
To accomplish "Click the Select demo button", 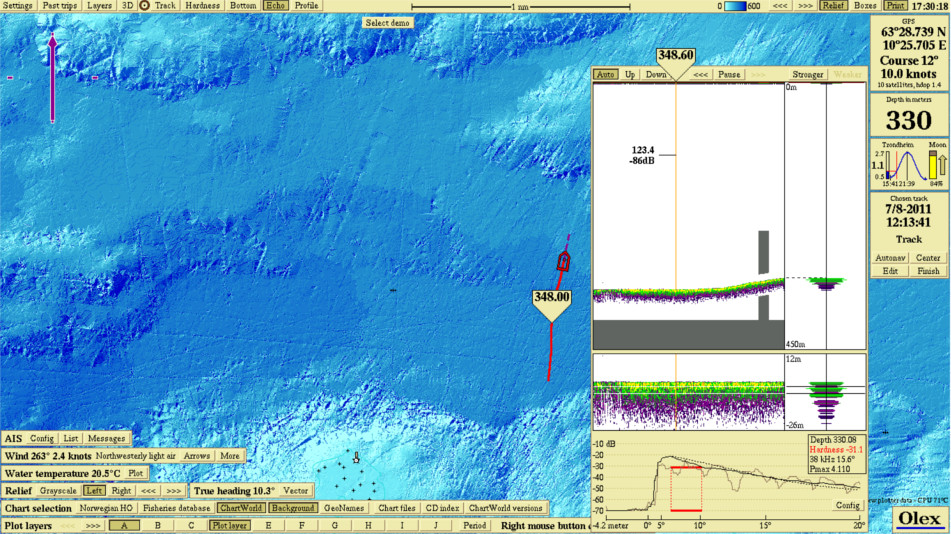I will pos(388,22).
